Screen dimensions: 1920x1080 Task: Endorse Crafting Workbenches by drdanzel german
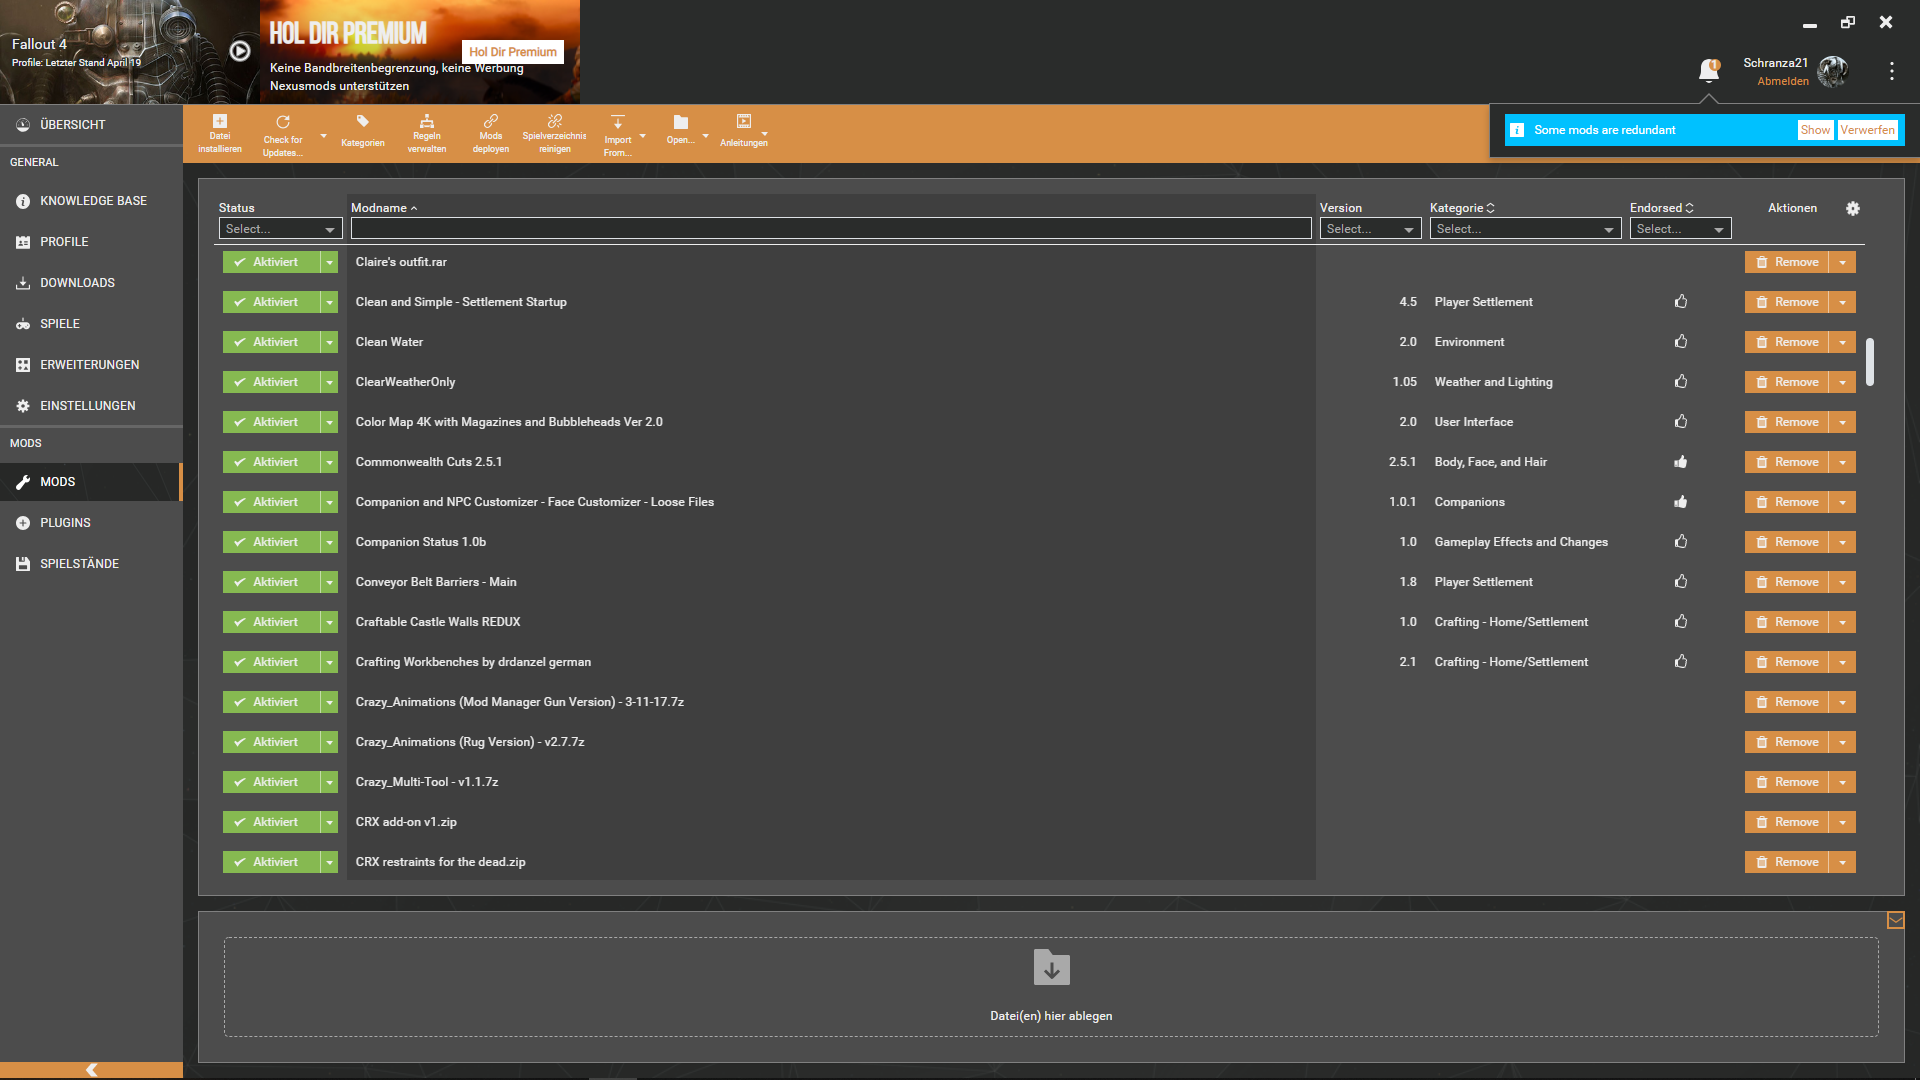click(1681, 661)
